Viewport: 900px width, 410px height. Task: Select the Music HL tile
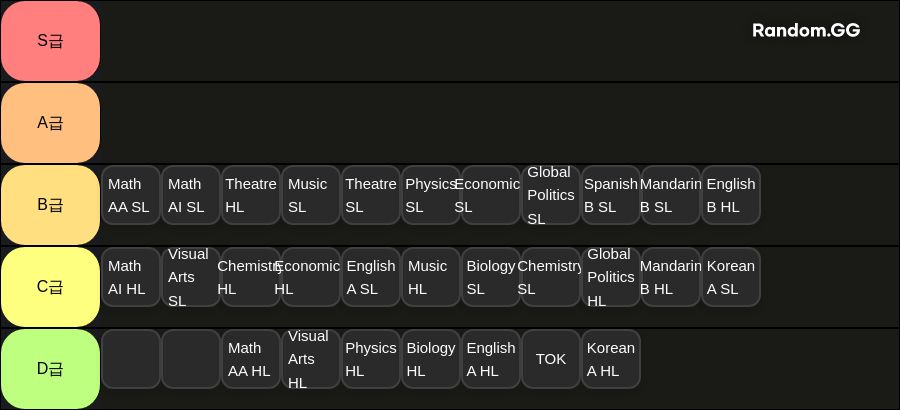point(431,277)
